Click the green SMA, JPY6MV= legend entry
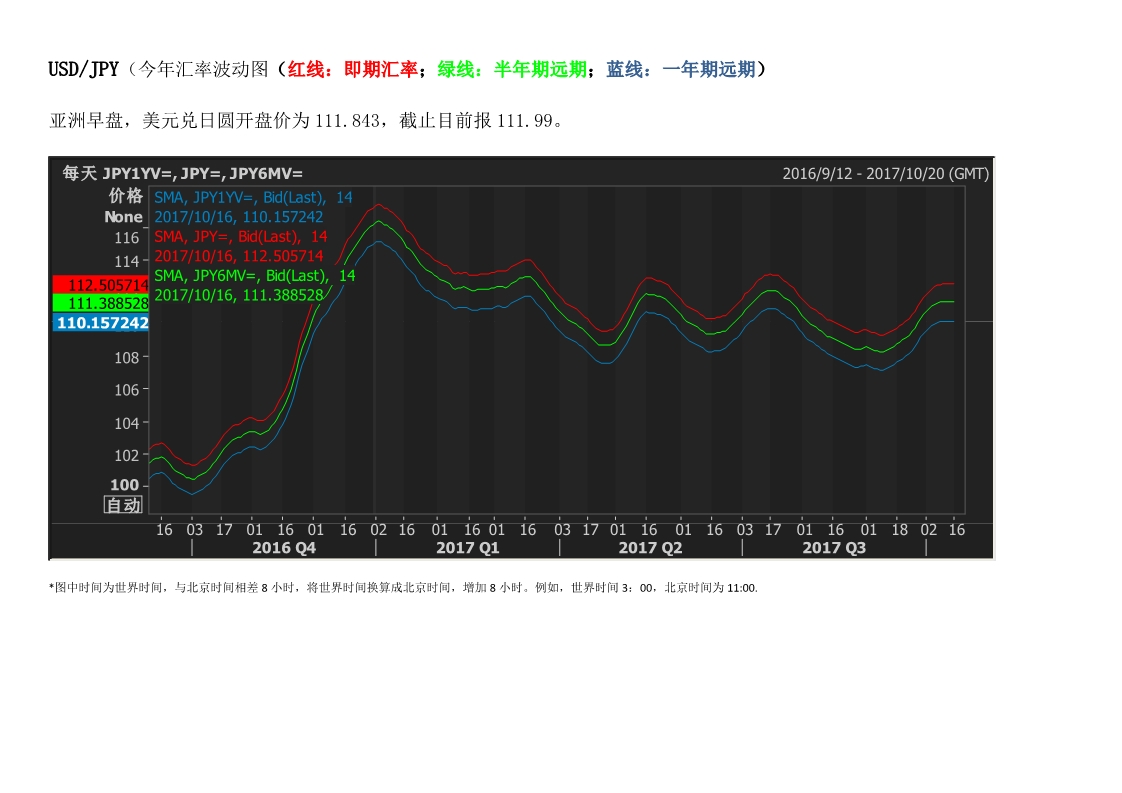This screenshot has width=1122, height=793. click(x=255, y=276)
